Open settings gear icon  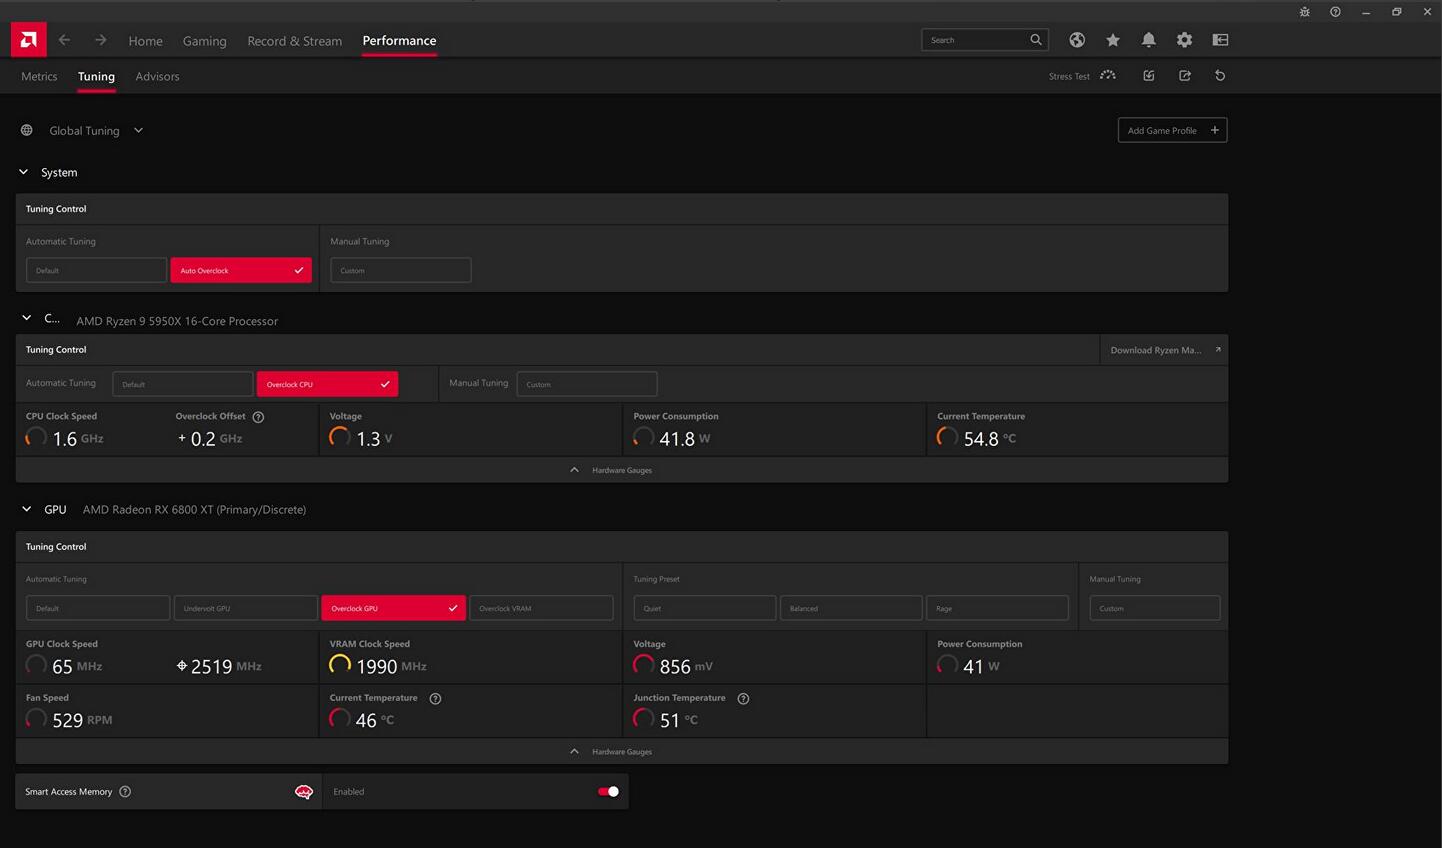(x=1185, y=40)
